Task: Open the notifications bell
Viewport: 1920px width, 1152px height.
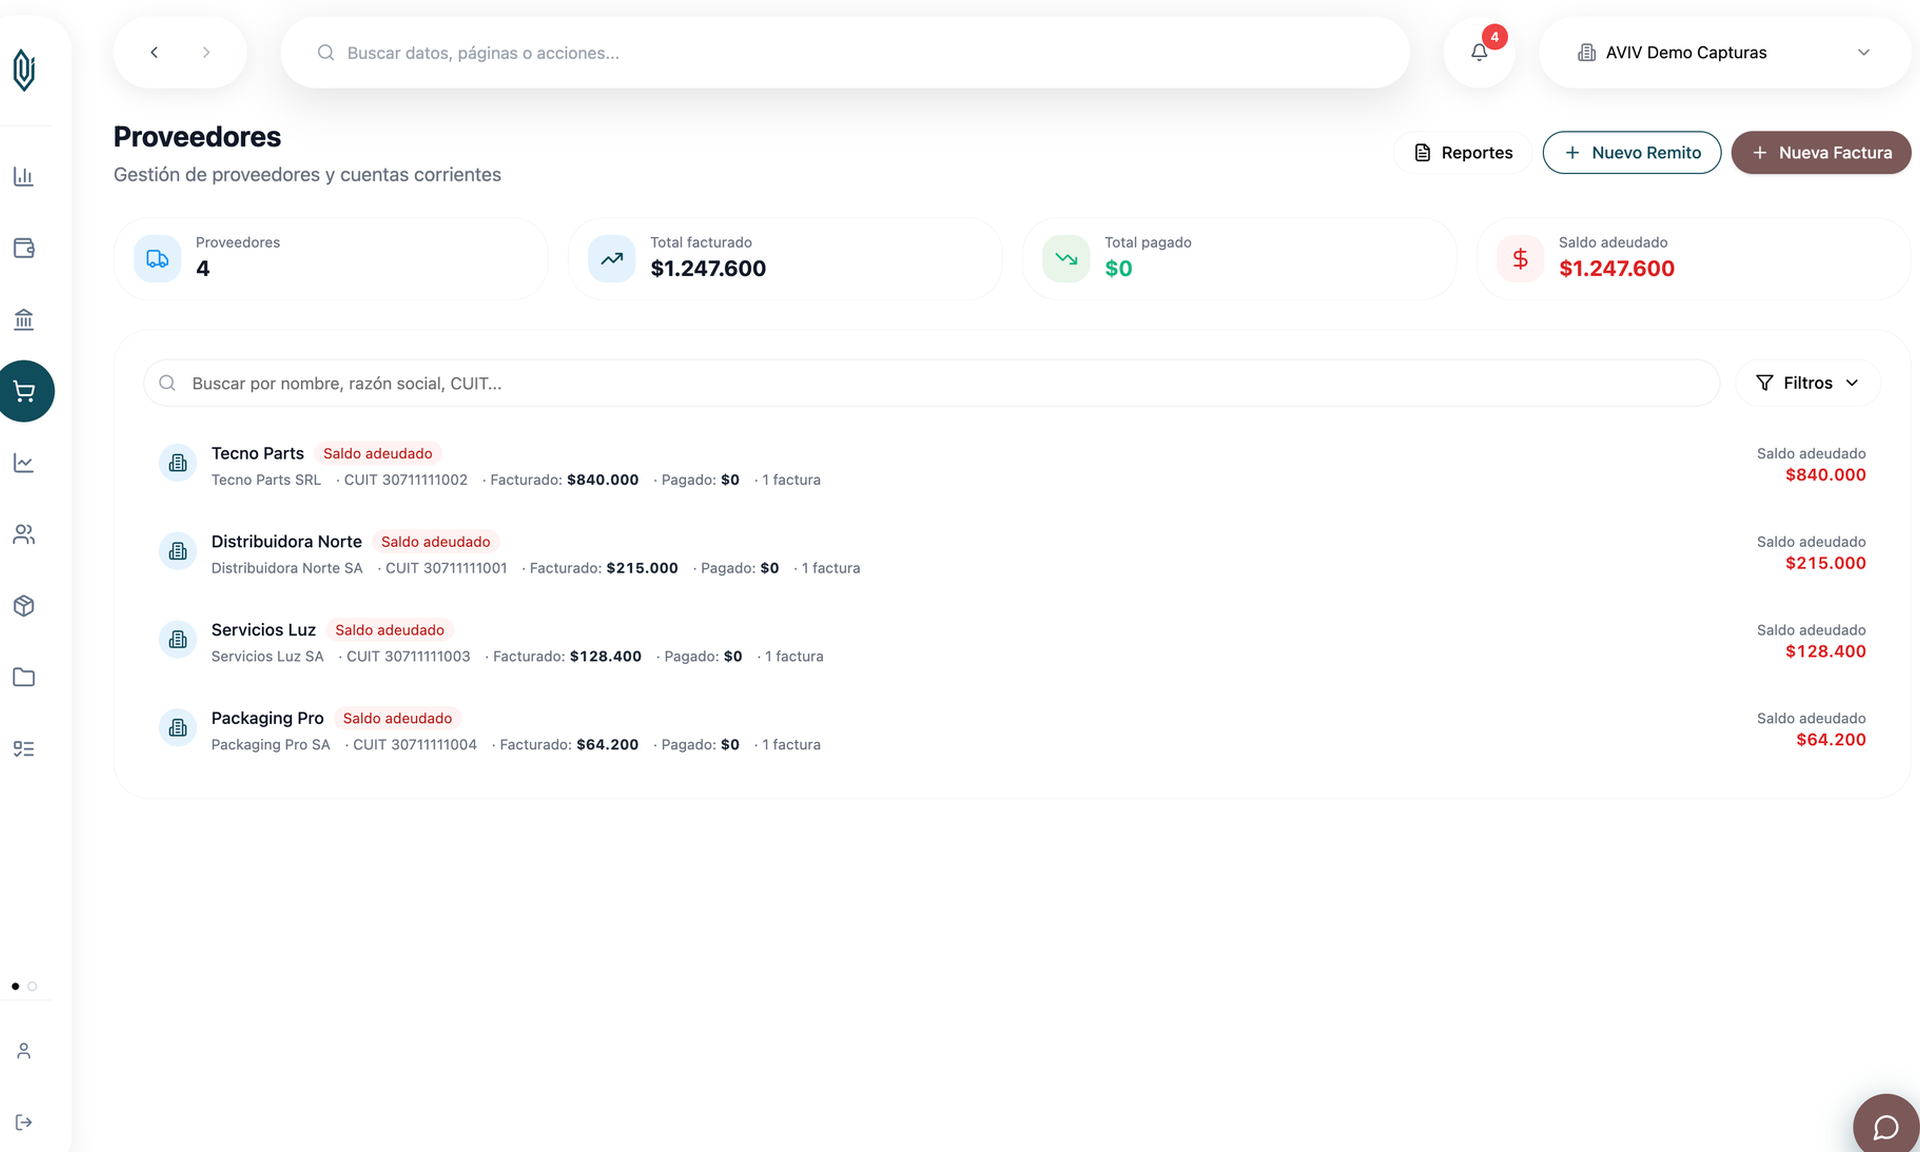Action: click(x=1479, y=52)
